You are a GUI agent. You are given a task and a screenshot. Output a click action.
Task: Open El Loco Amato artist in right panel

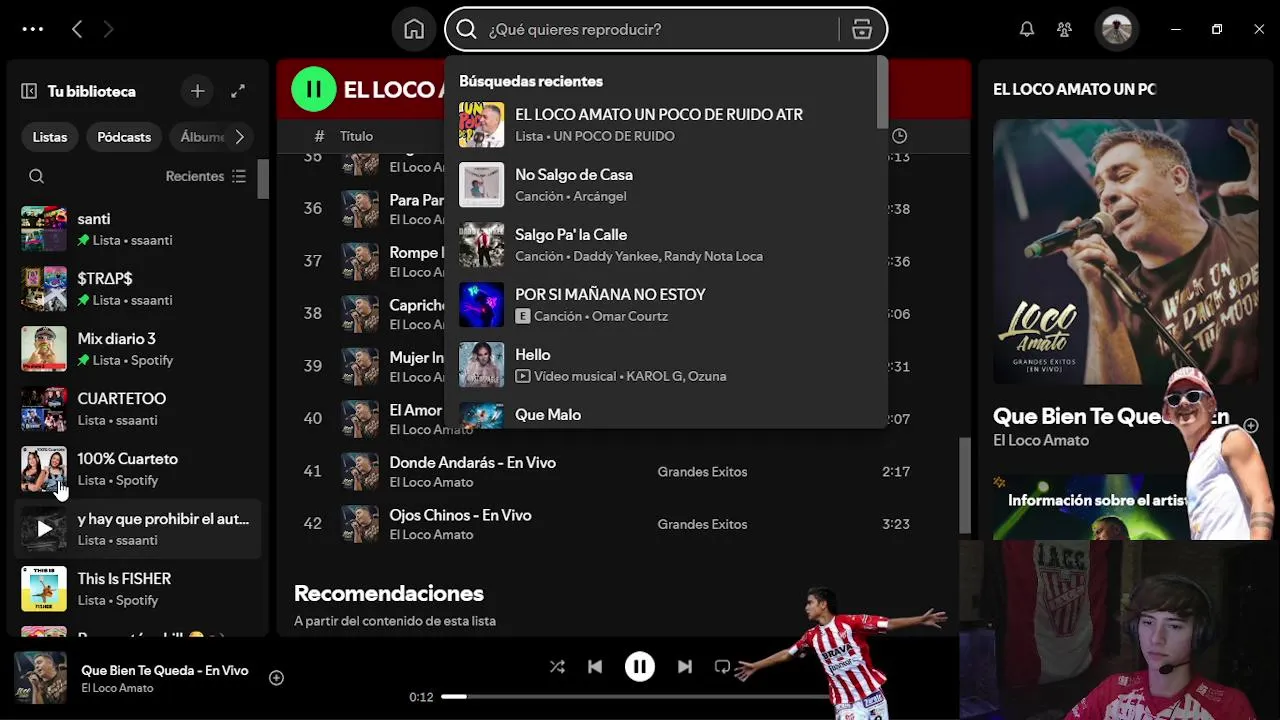coord(1041,440)
